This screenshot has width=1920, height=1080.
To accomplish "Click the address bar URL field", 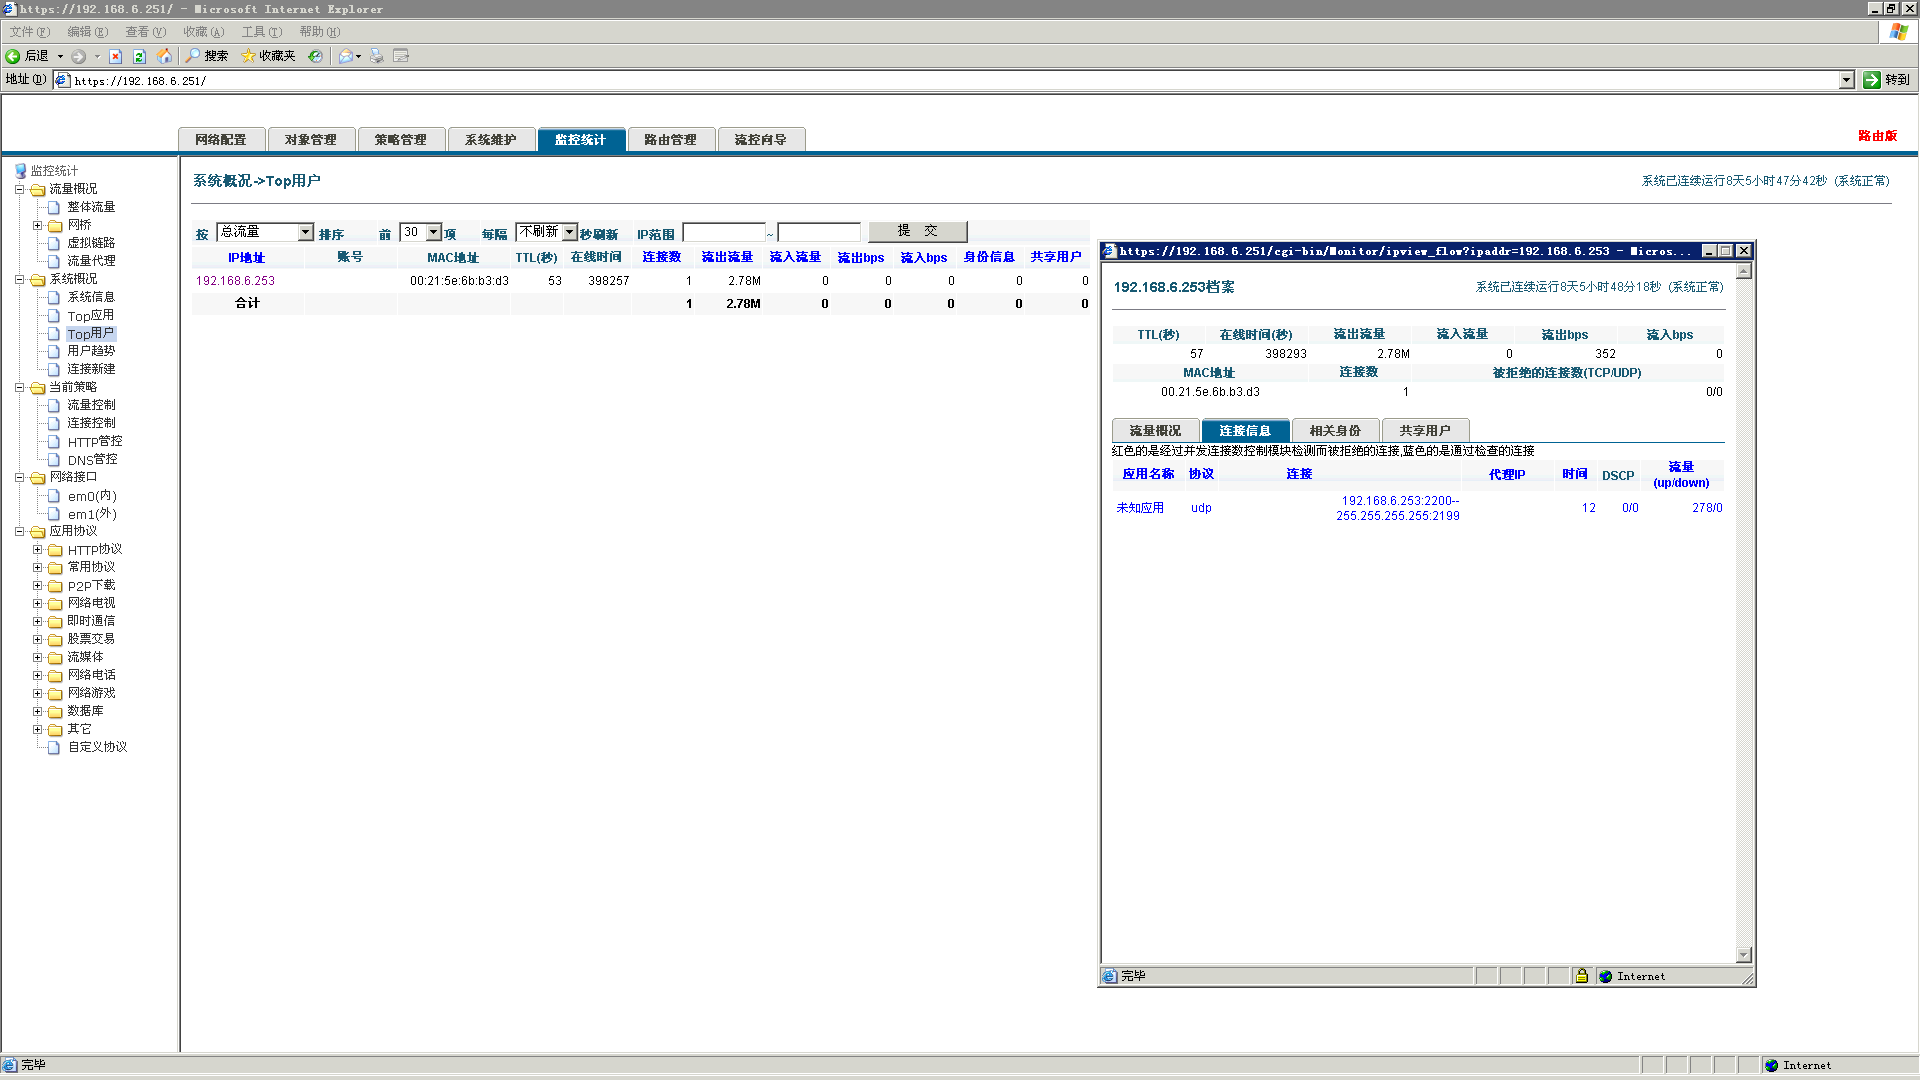I will [x=955, y=80].
